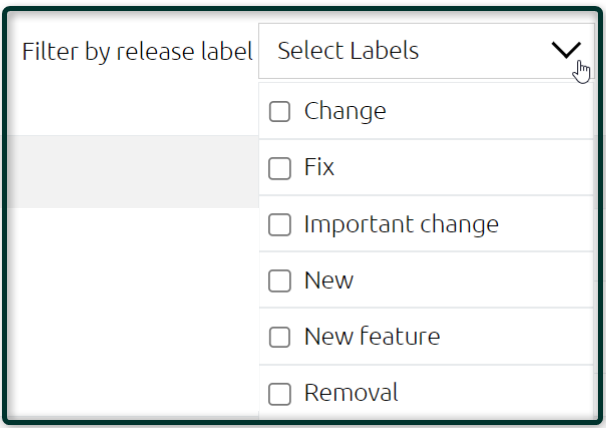This screenshot has width=606, height=428.
Task: Select the Removal checkbox square
Action: point(279,394)
